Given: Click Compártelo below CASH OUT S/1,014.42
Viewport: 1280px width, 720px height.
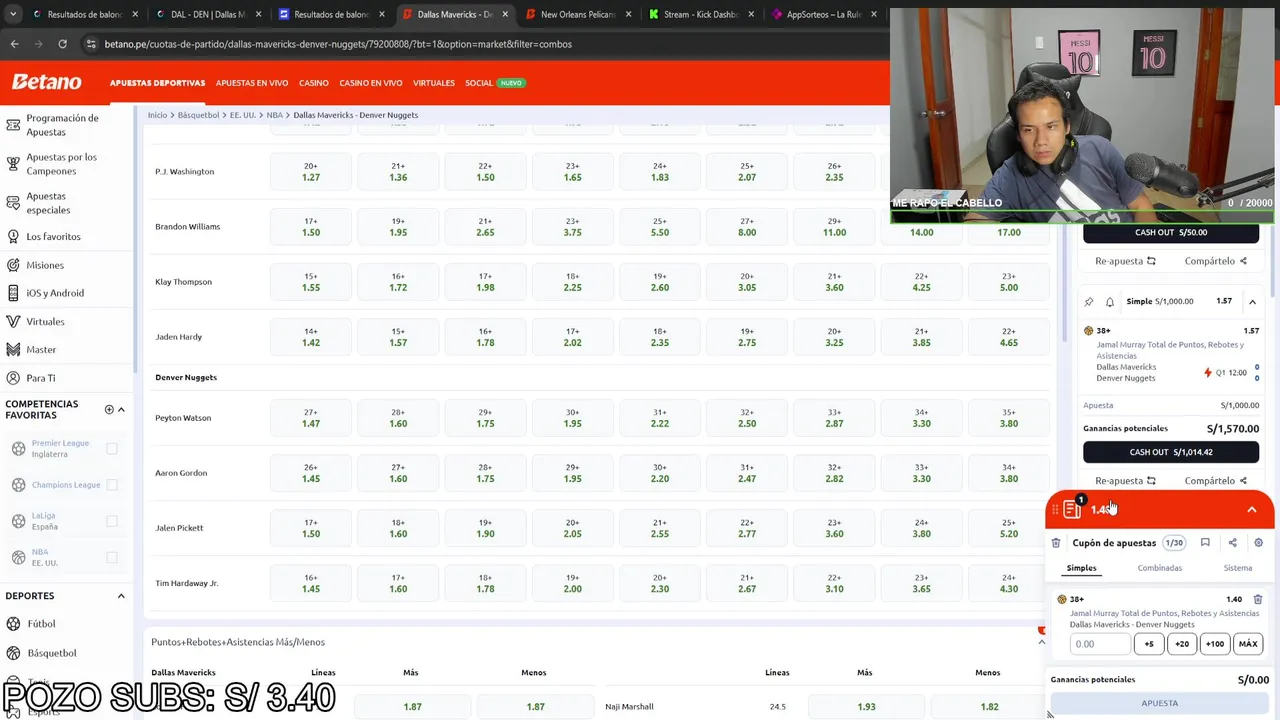Looking at the screenshot, I should coord(1215,481).
